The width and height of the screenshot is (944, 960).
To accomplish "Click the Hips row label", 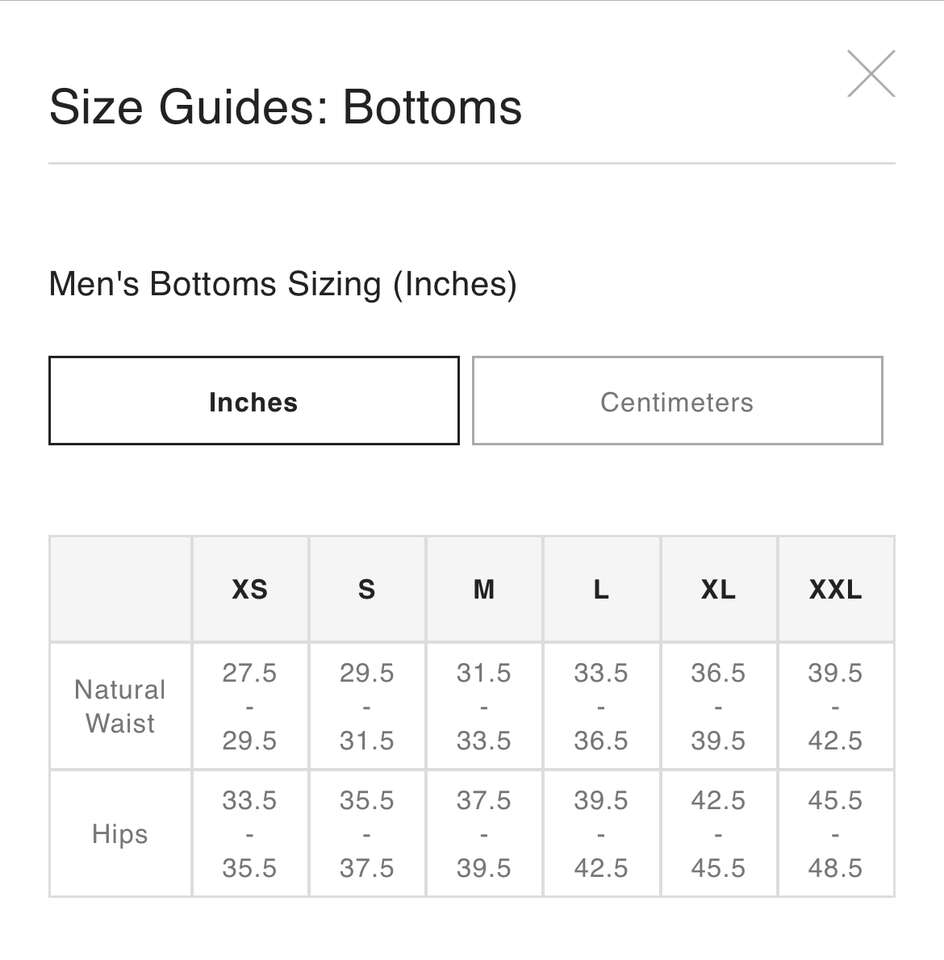I will [x=120, y=834].
